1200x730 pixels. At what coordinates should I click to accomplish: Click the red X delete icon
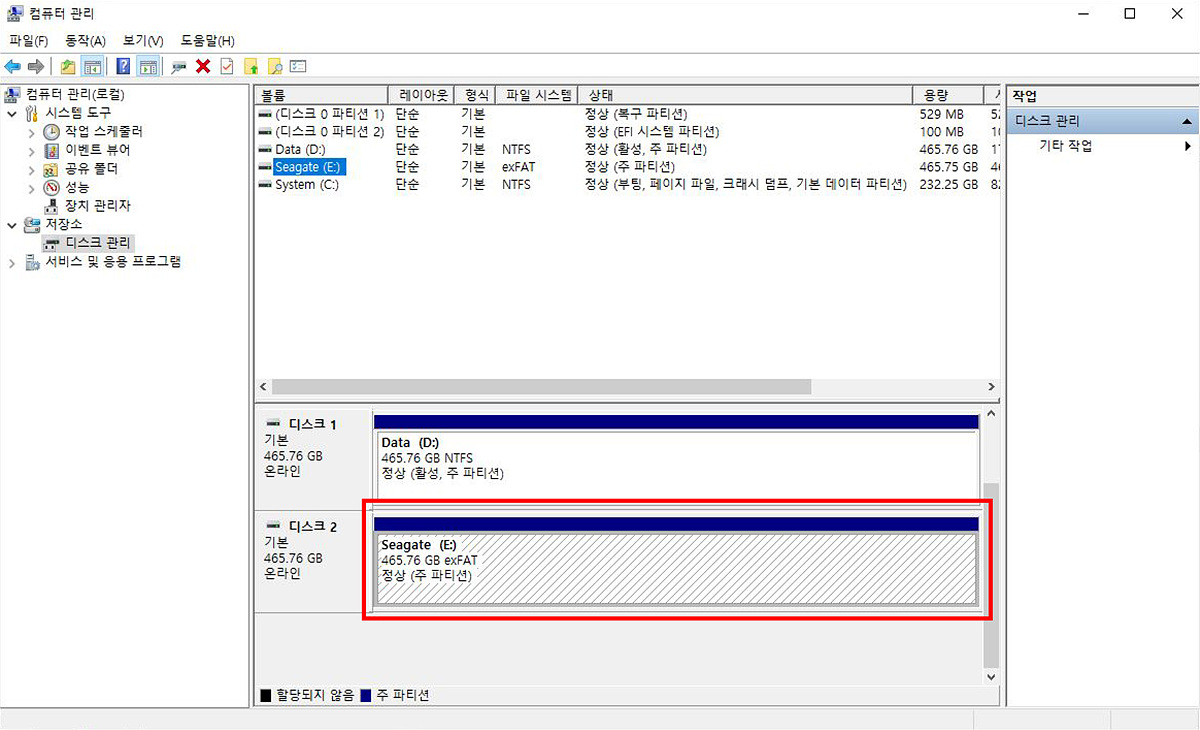[x=203, y=67]
